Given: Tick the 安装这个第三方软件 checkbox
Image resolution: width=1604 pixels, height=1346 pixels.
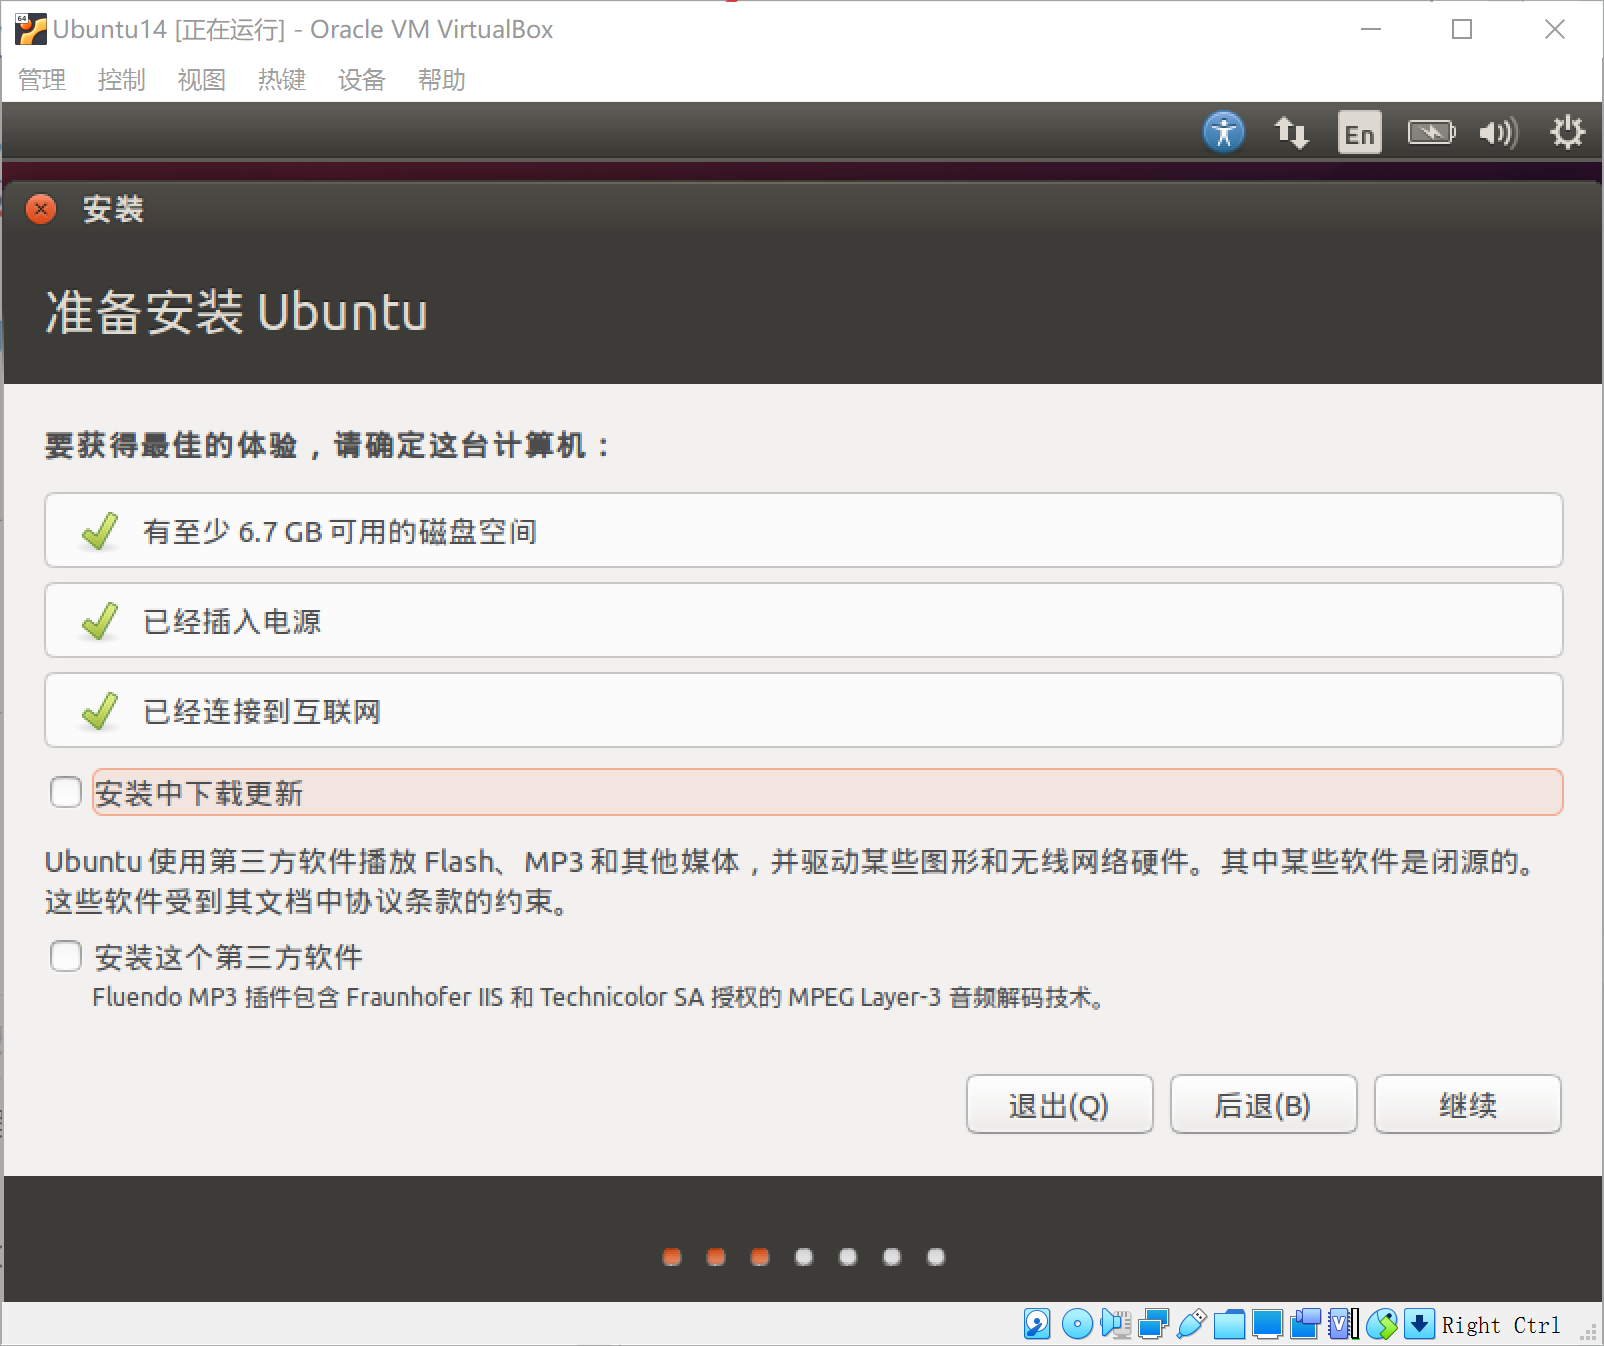Looking at the screenshot, I should (66, 956).
